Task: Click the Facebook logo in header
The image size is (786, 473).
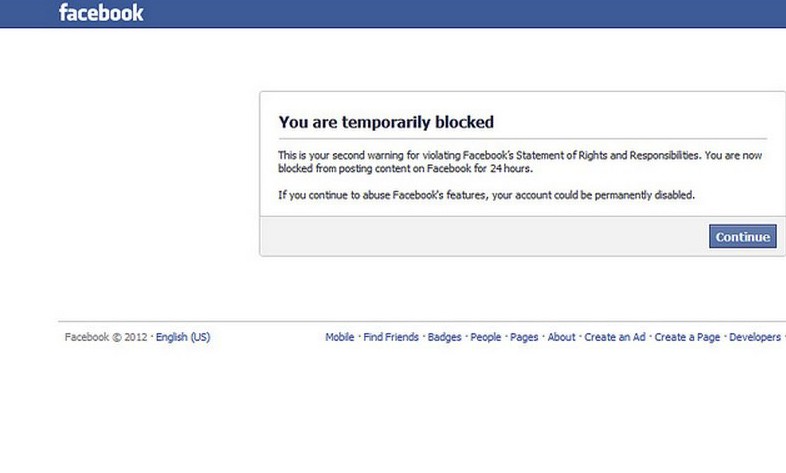Action: 101,13
